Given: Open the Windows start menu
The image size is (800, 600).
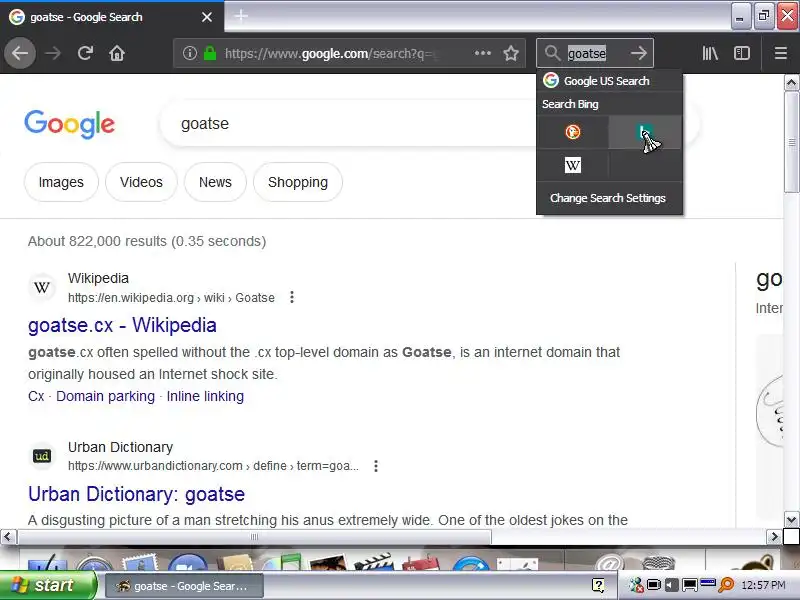Looking at the screenshot, I should 48,585.
